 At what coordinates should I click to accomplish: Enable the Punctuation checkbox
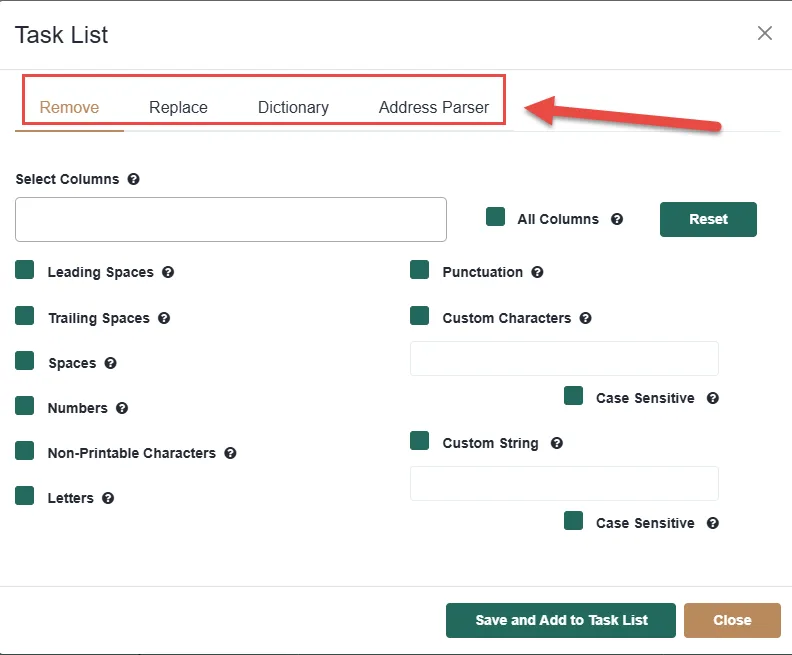(420, 270)
